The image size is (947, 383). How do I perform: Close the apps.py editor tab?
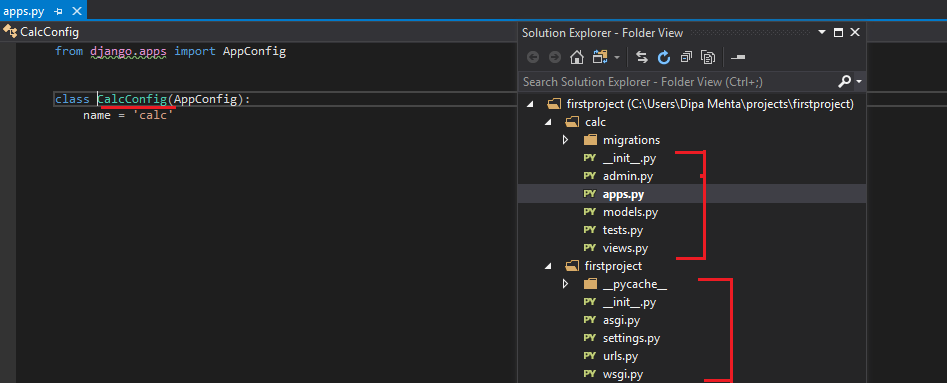click(76, 11)
